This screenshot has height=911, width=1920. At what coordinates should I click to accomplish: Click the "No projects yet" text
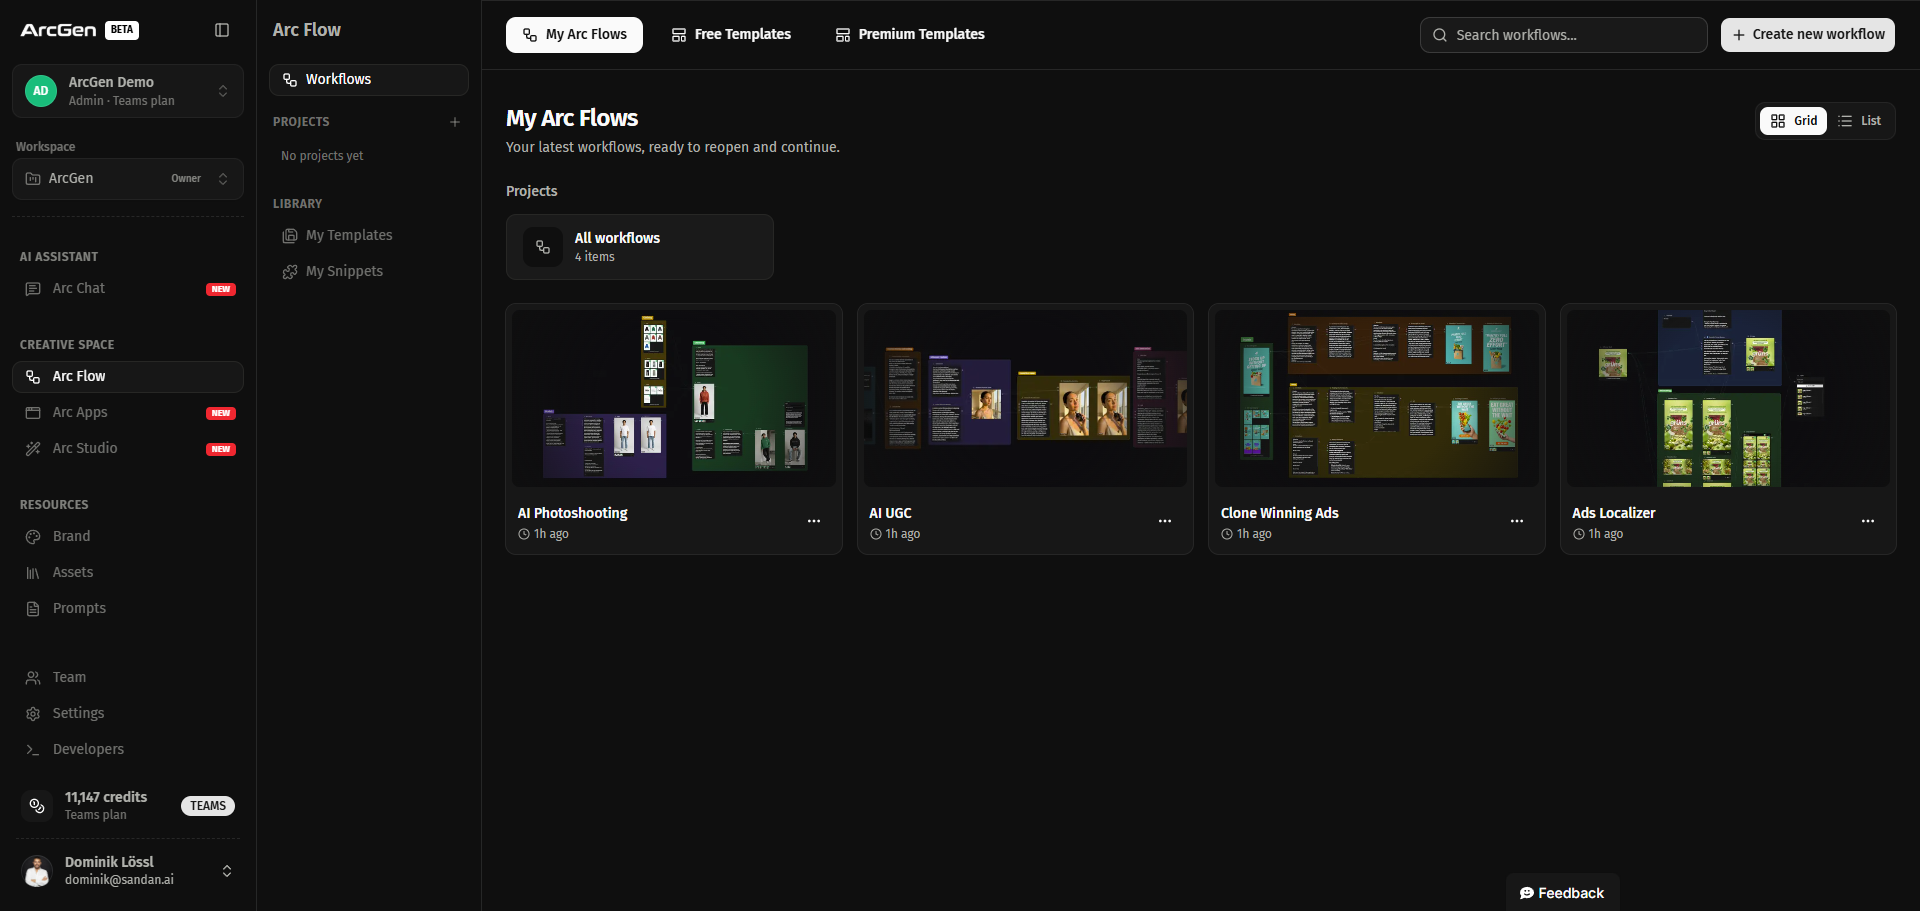[x=322, y=156]
